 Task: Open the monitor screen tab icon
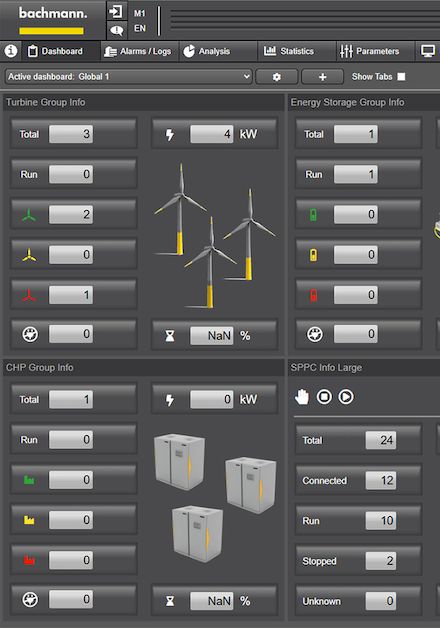pos(428,51)
